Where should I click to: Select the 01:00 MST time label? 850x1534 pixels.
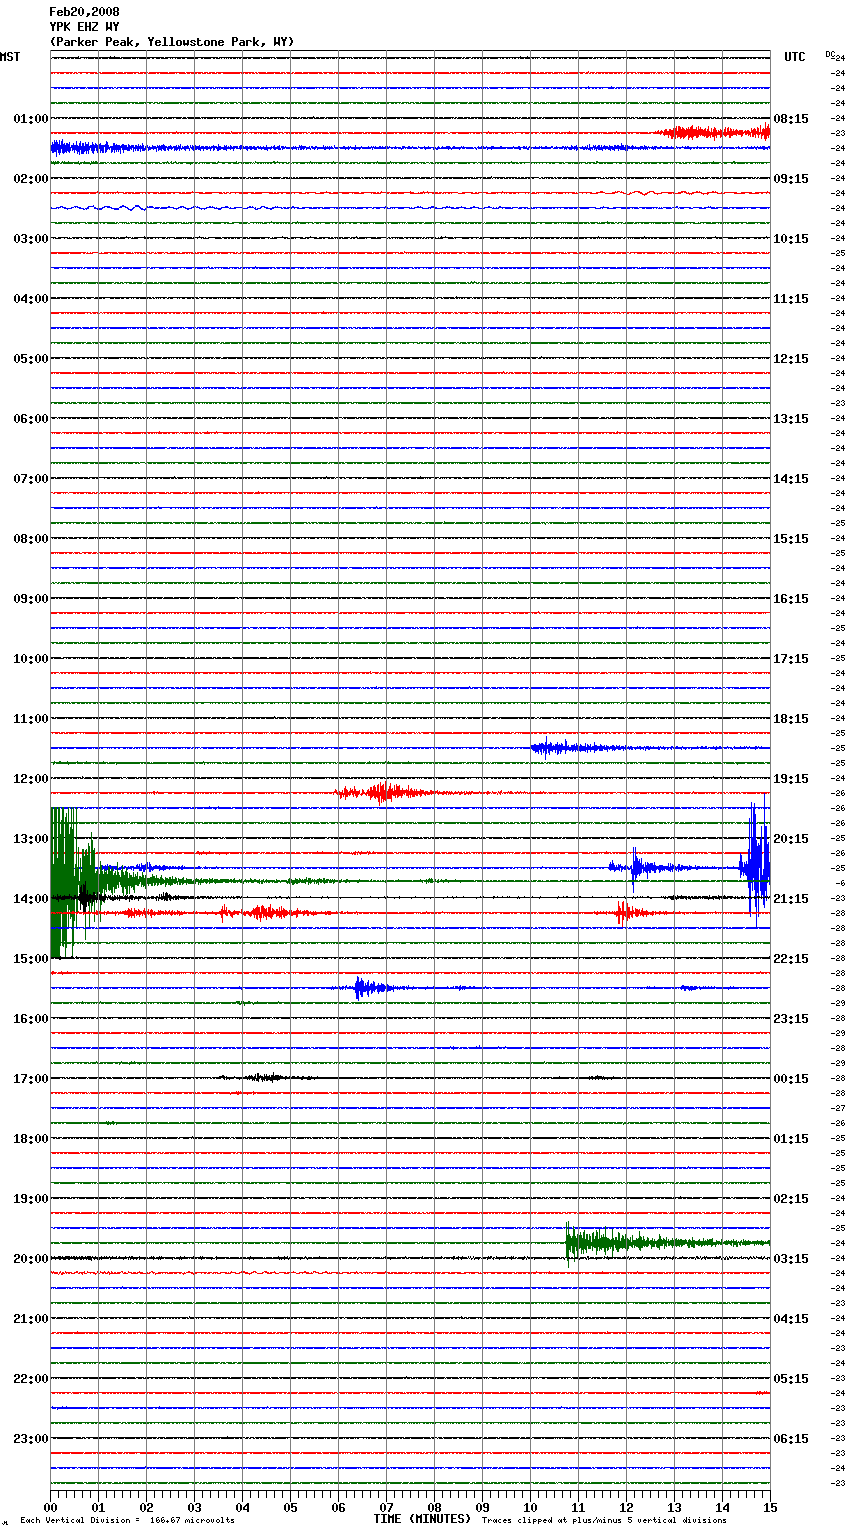click(30, 119)
